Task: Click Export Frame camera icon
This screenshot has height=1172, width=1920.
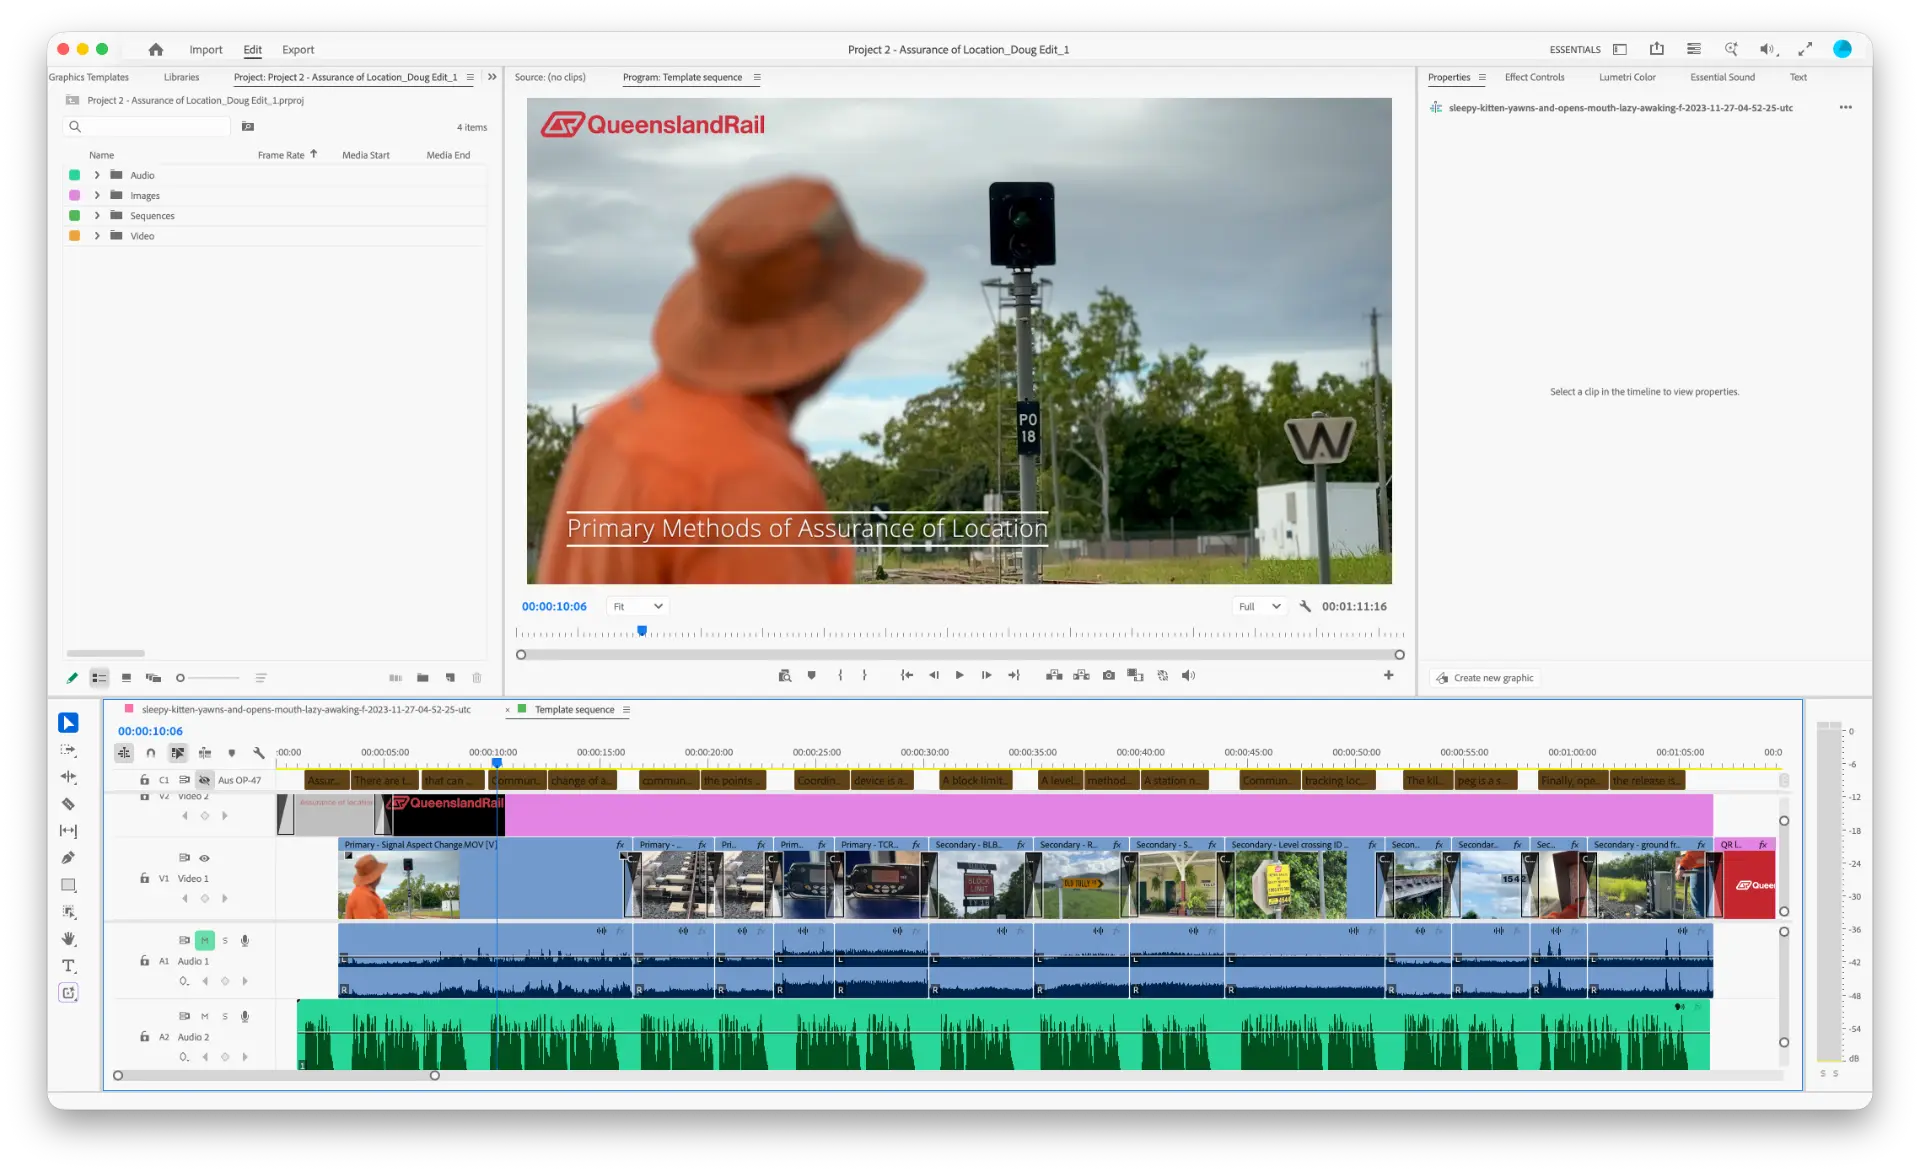Action: coord(1109,676)
